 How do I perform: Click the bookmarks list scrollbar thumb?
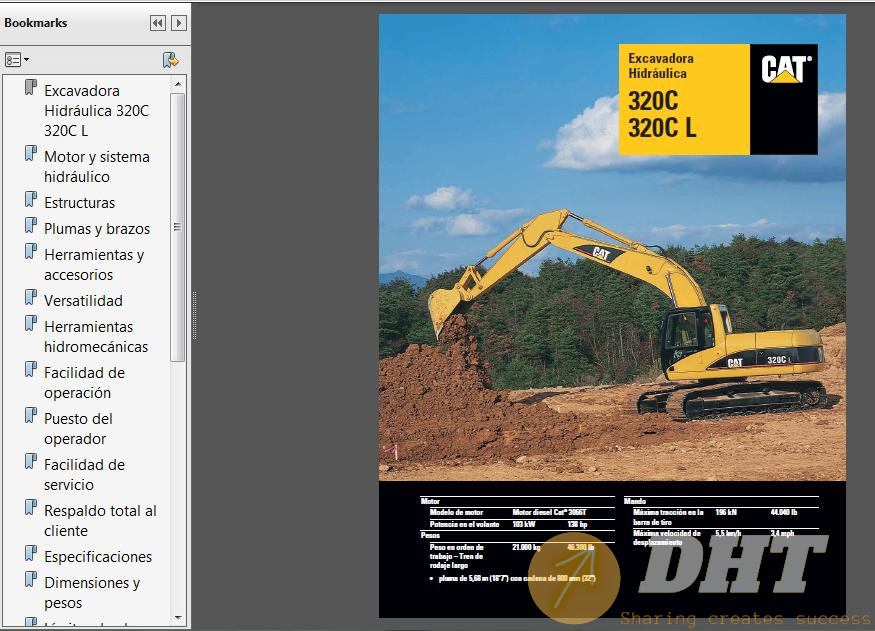(x=177, y=227)
